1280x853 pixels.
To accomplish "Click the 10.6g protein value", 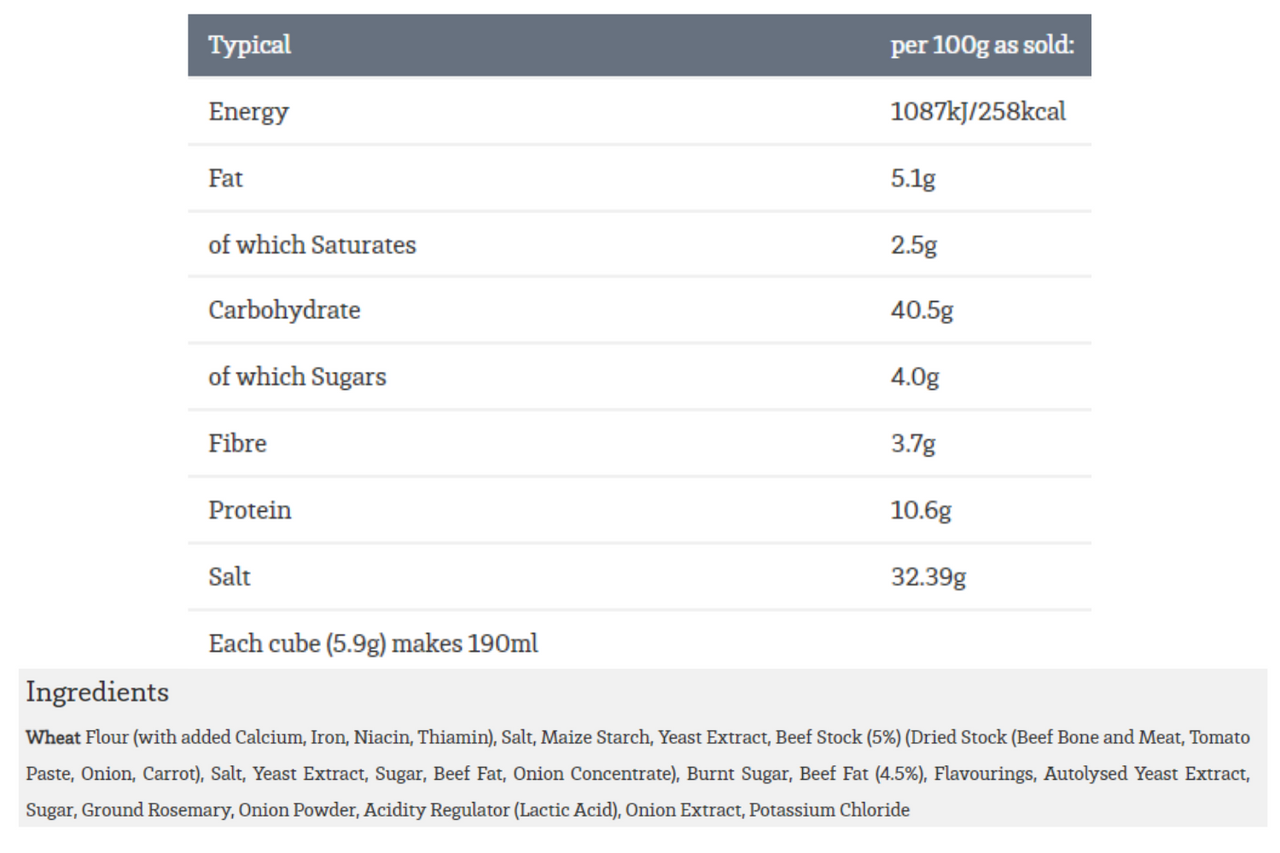I will tap(921, 510).
